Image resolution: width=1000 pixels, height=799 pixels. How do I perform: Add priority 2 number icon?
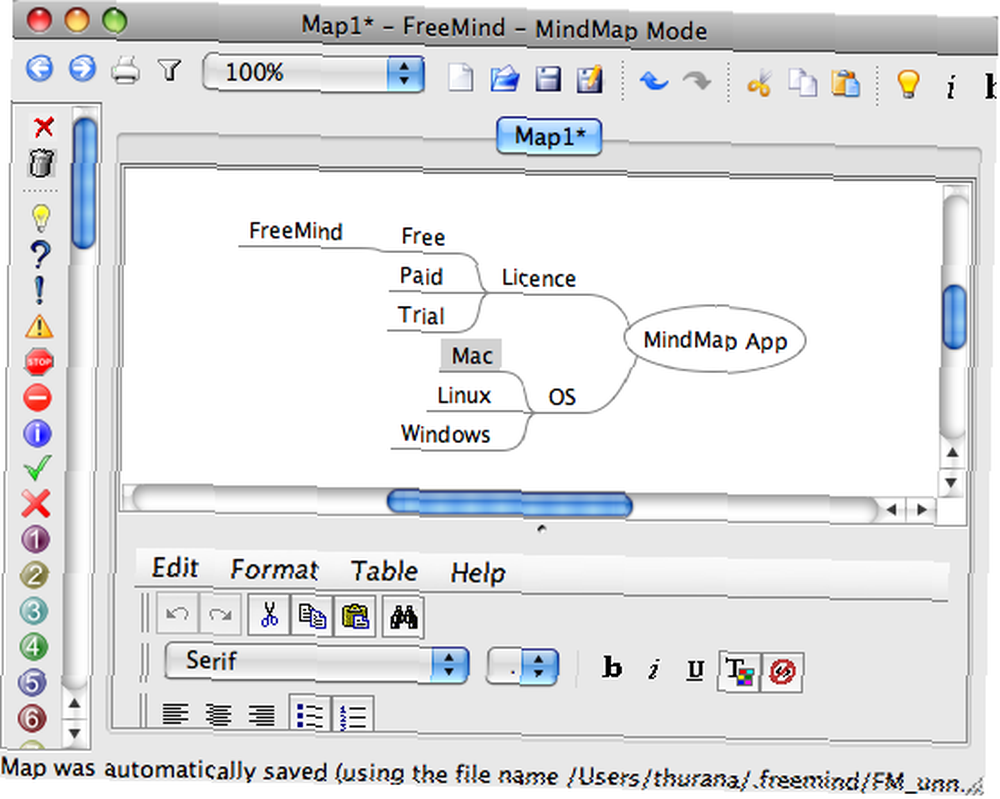[35, 575]
